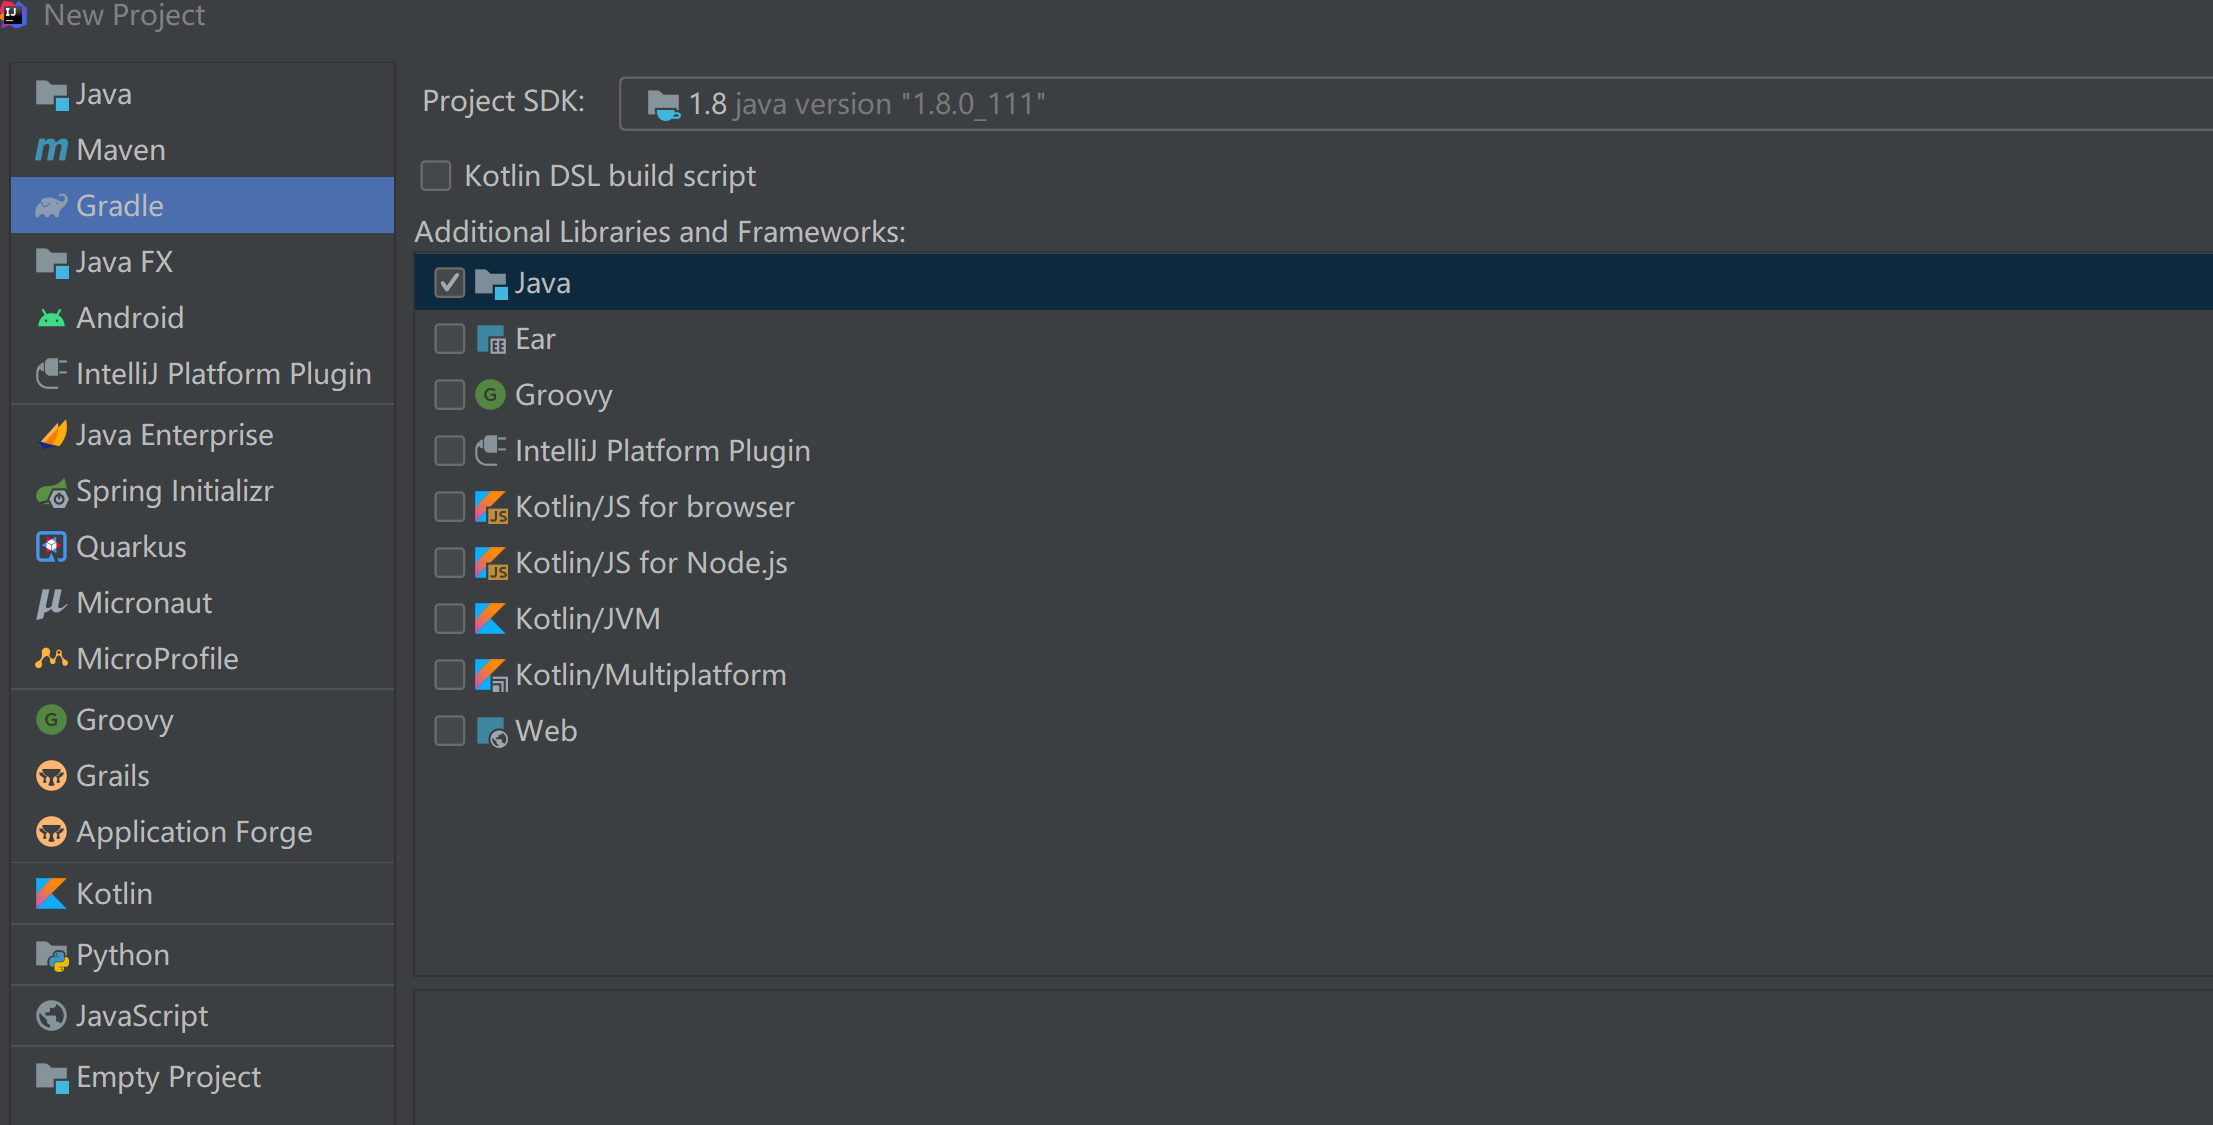Click the Grails icon in sidebar

(x=51, y=776)
